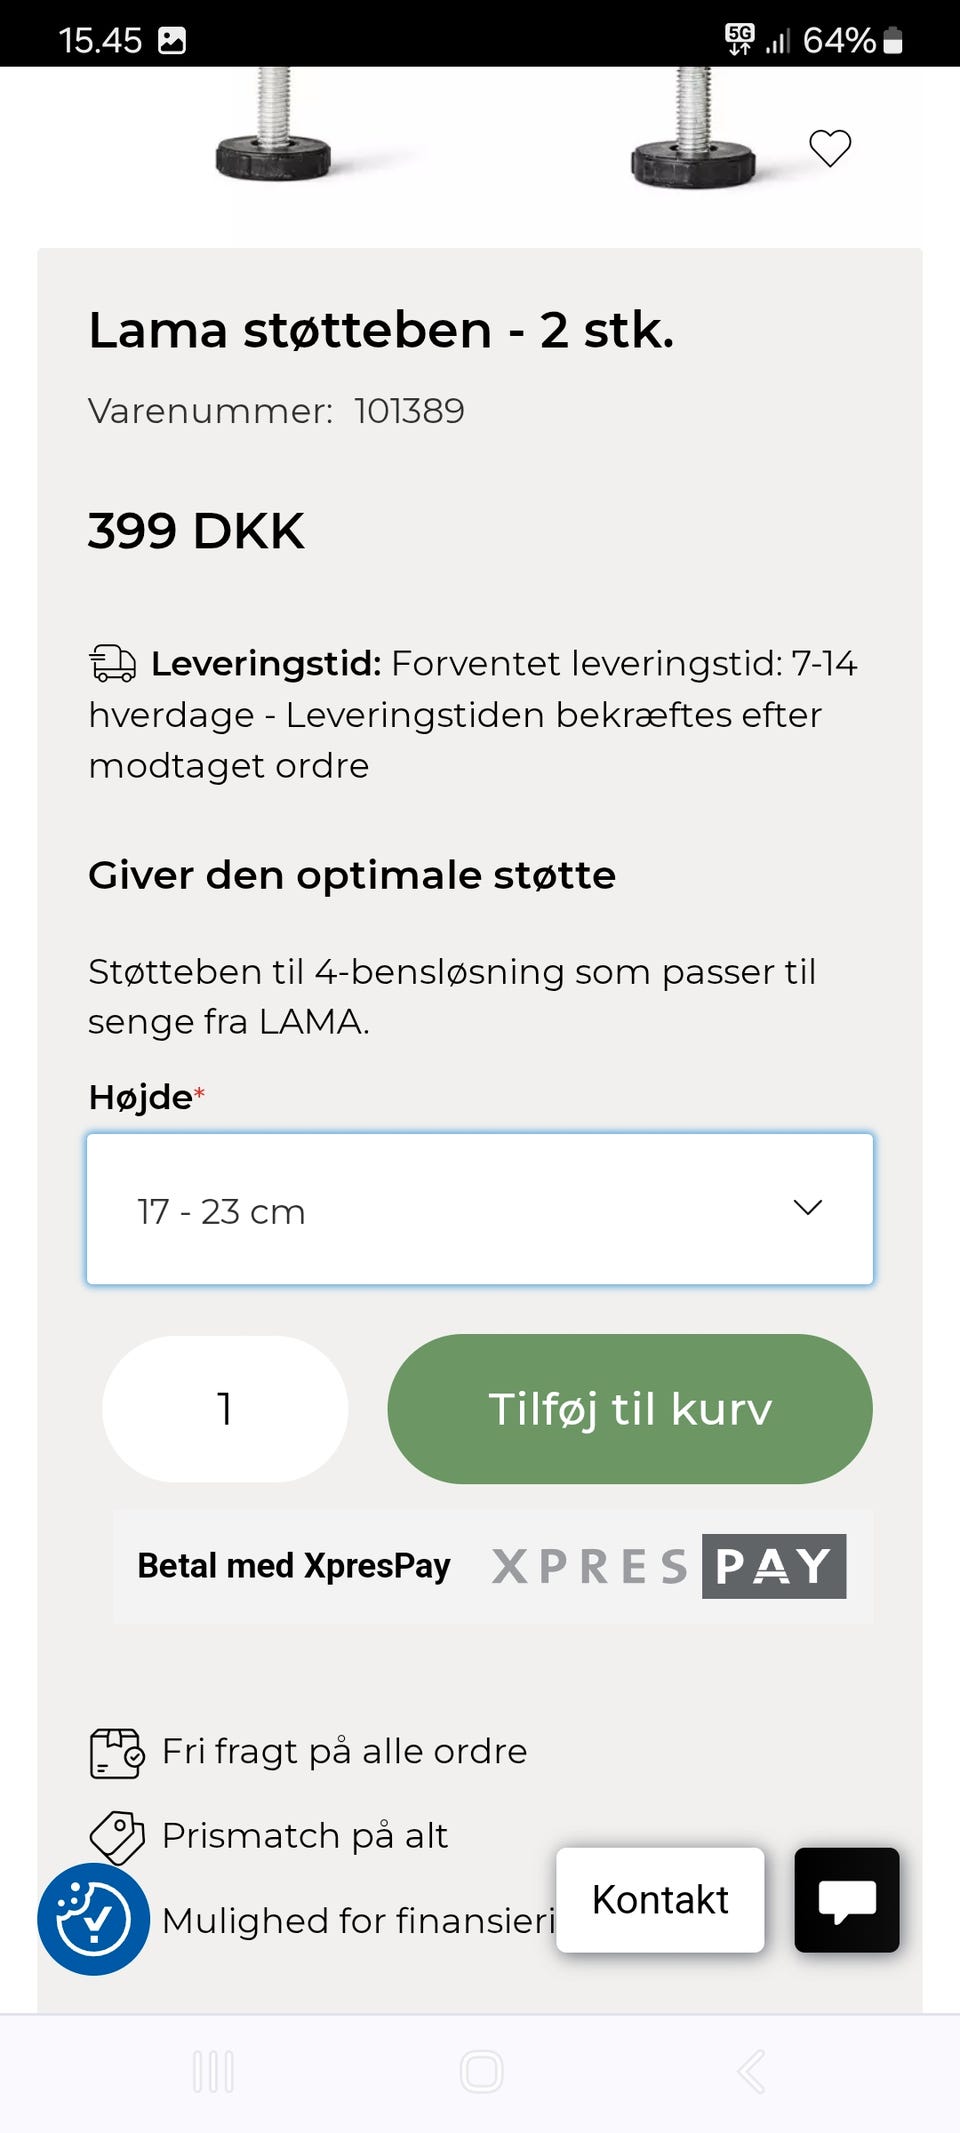Click the Kontakt button
This screenshot has height=2133, width=960.
[660, 1899]
